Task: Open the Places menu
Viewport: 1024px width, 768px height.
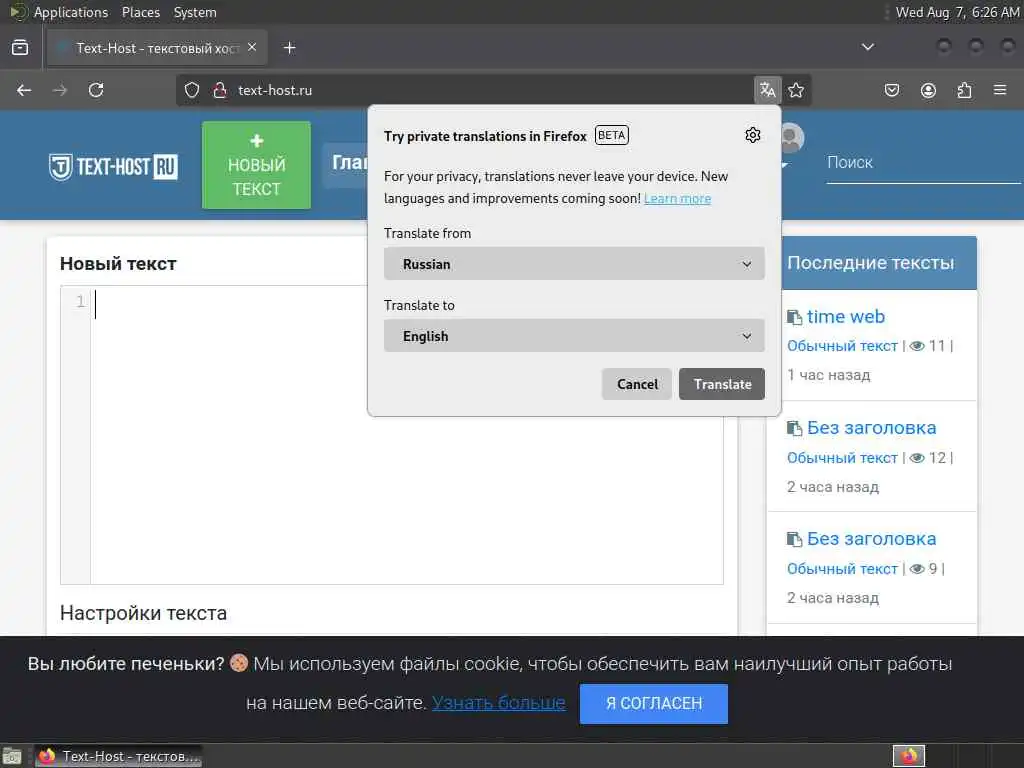Action: (140, 12)
